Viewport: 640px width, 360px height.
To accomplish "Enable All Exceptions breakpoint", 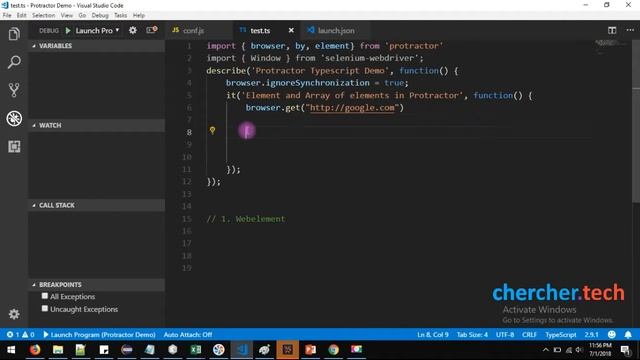I will point(44,296).
